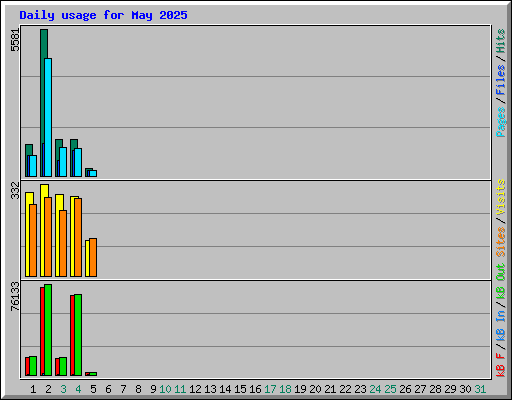Viewport: 512px width, 400px height.
Task: Click the orange sites bar for day 5
Action: coord(93,257)
